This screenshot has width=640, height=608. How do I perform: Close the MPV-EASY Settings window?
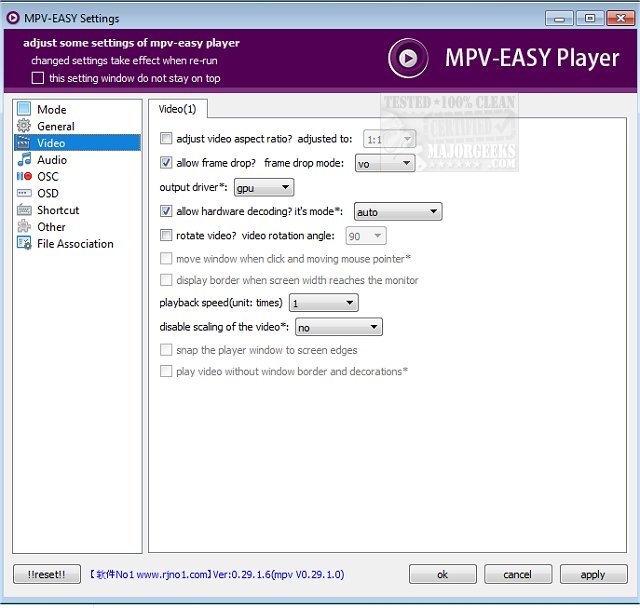point(620,18)
